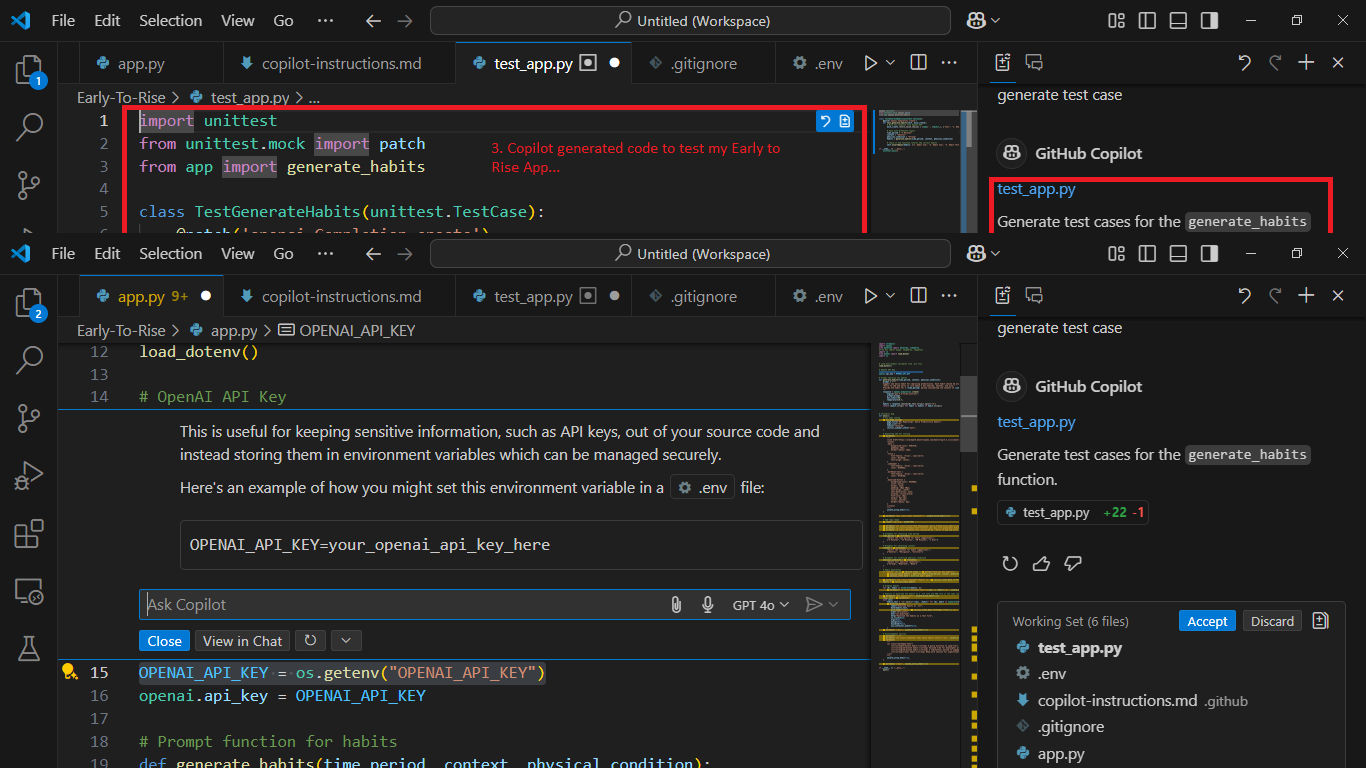Screen dimensions: 1366x768
Task: Toggle secondary side bar in test_app.py editor window
Action: pos(1209,20)
